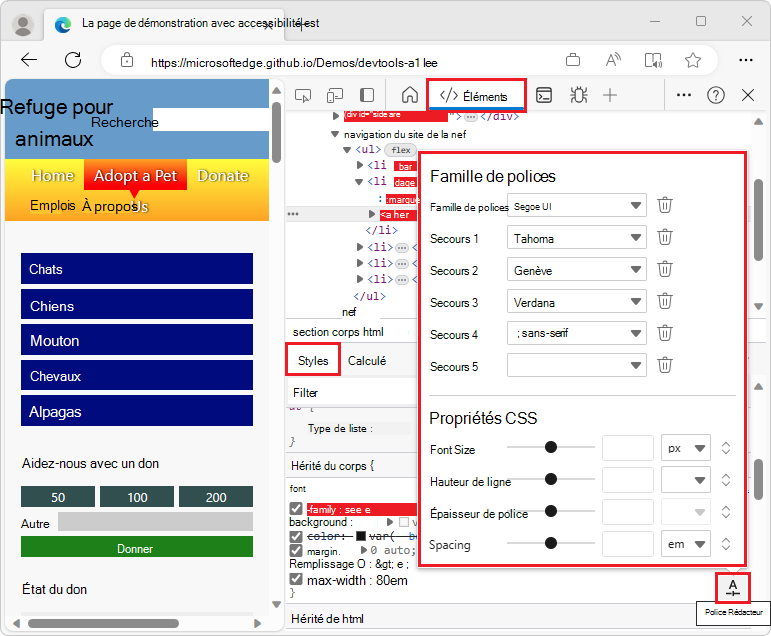The width and height of the screenshot is (771, 636).
Task: Toggle the max-width 80em checkbox
Action: tap(296, 579)
